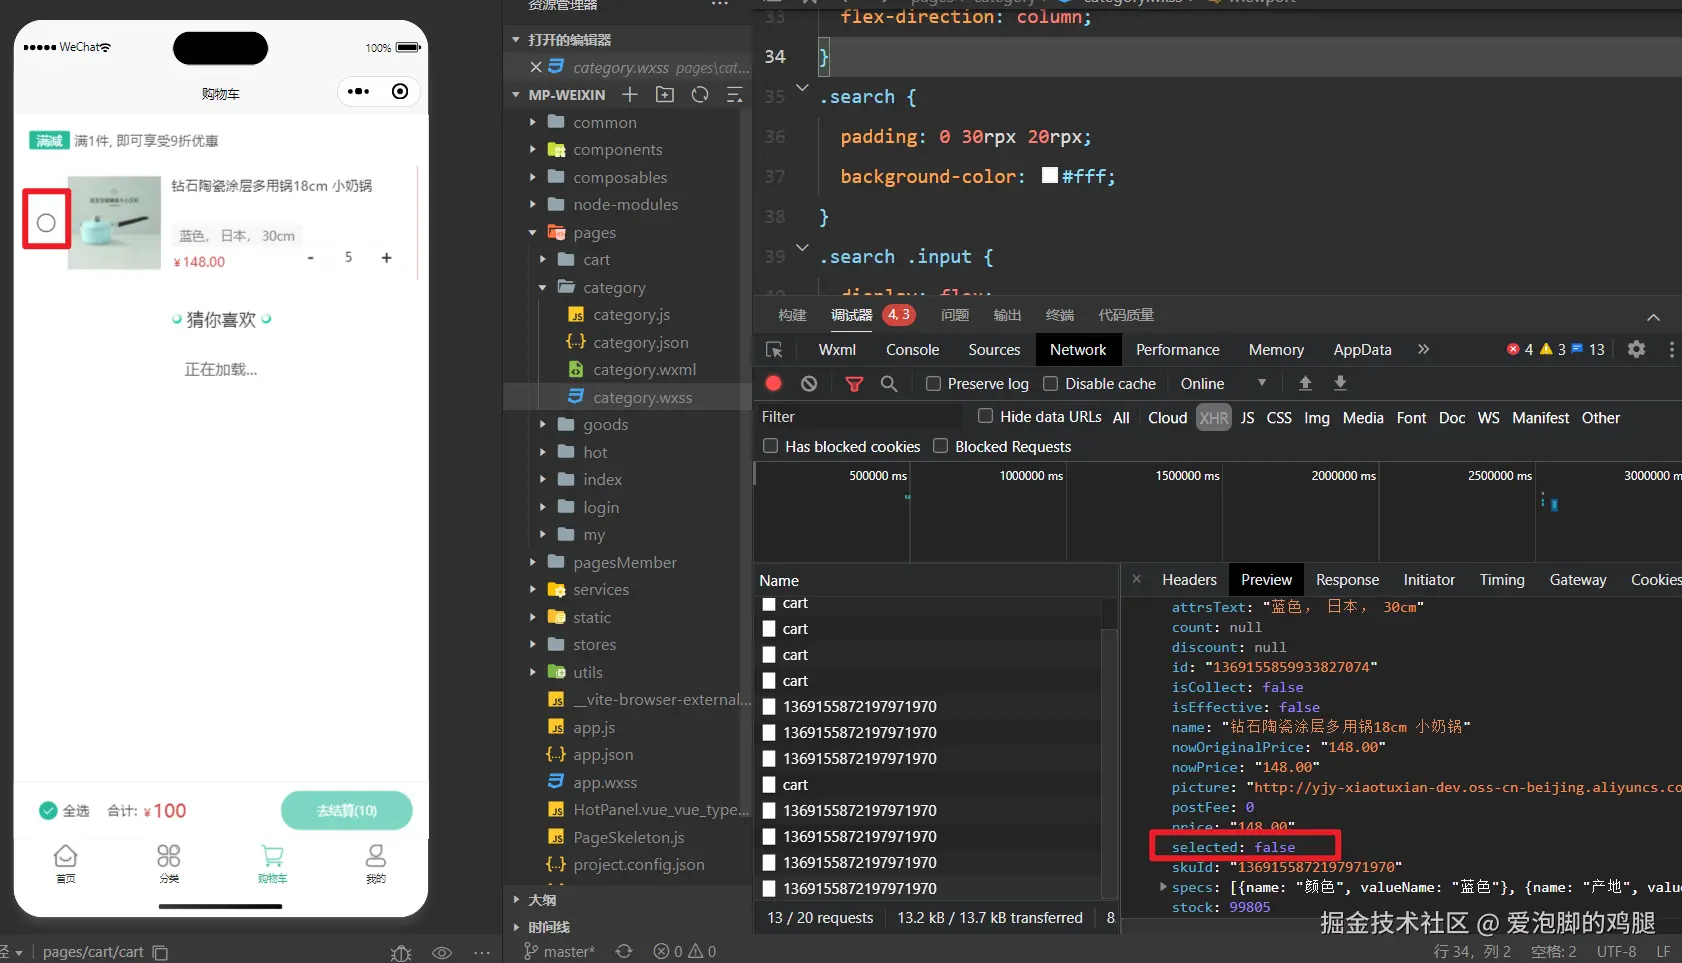
Task: Expand the pagesMember folder
Action: (533, 562)
